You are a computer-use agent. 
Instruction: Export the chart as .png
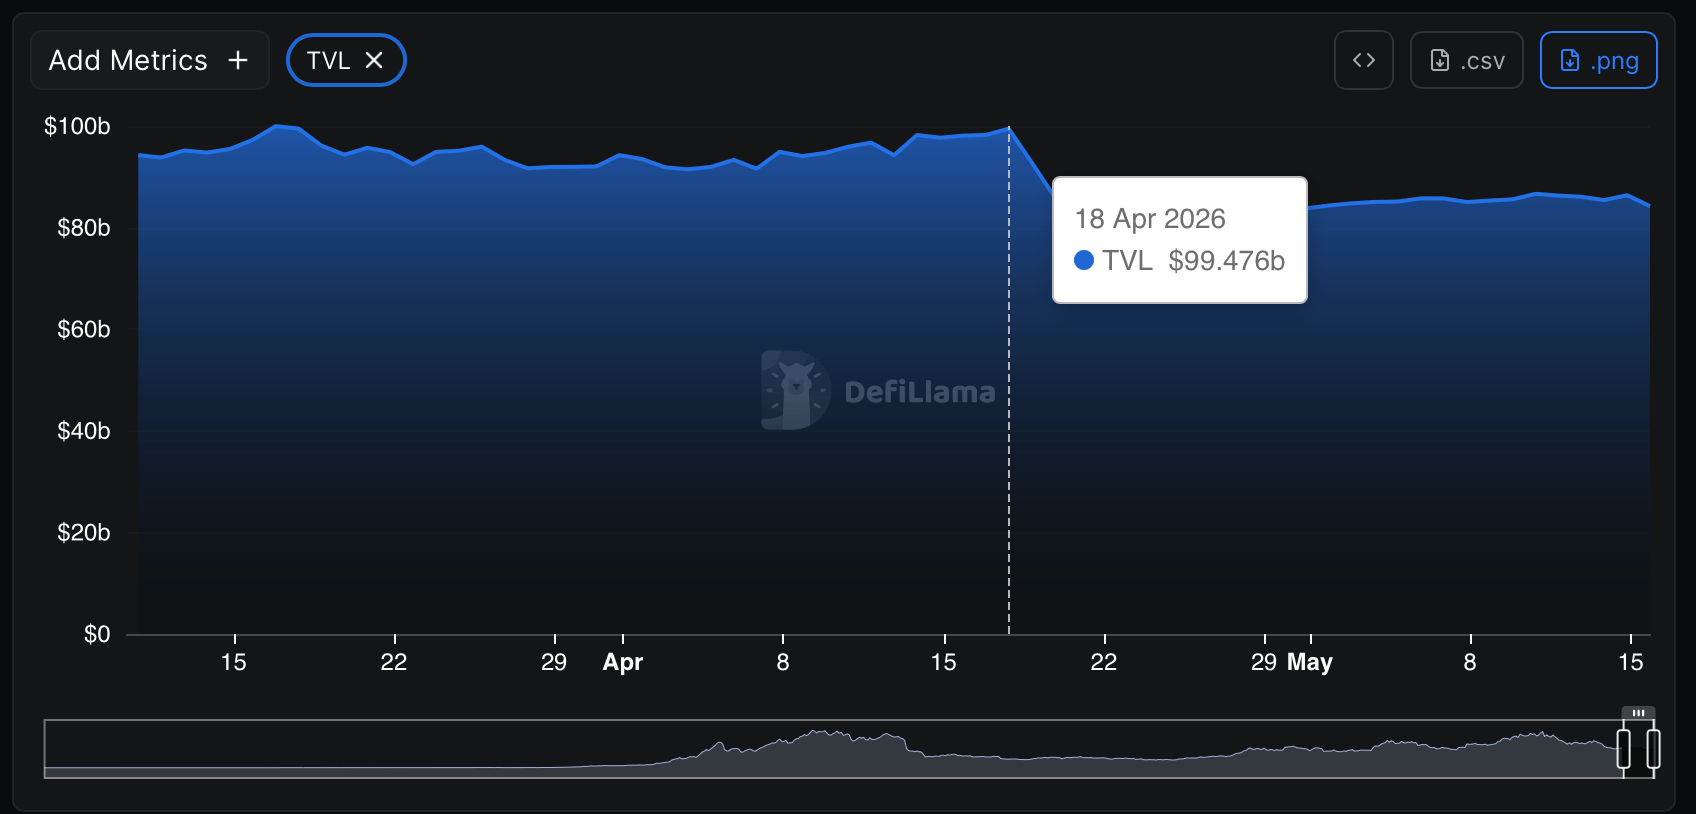pyautogui.click(x=1598, y=60)
